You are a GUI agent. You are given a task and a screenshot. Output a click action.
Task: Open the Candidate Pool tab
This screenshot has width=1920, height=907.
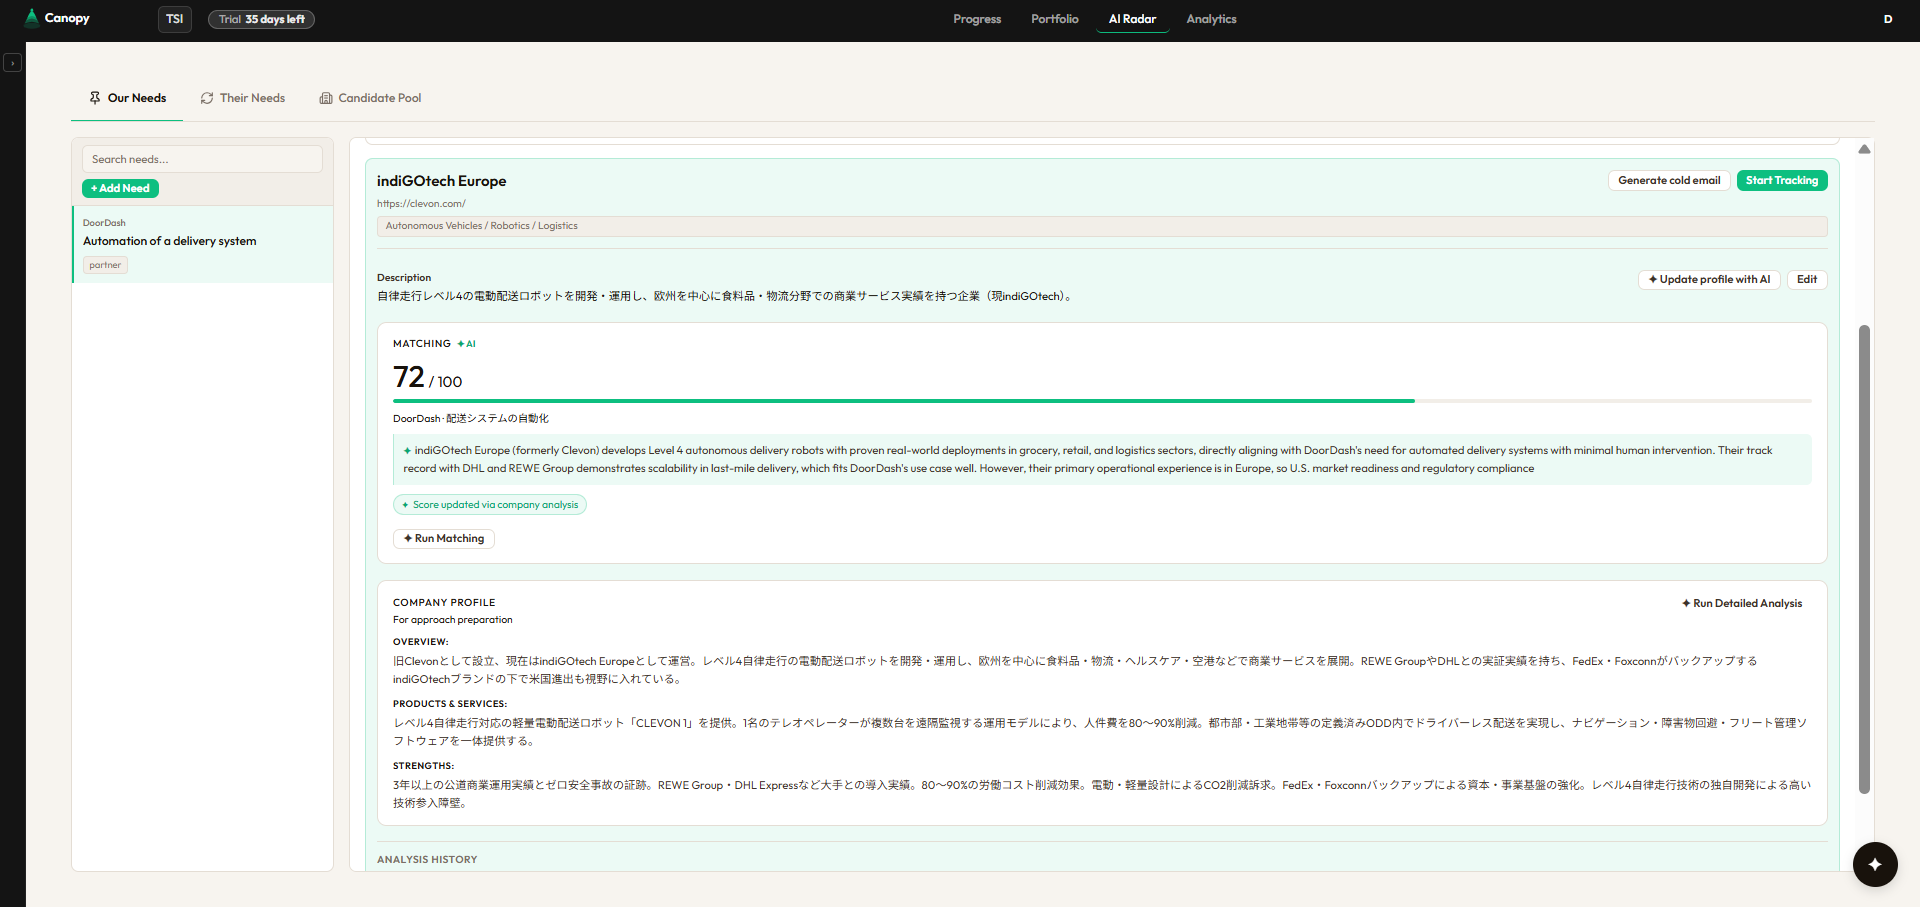point(370,98)
